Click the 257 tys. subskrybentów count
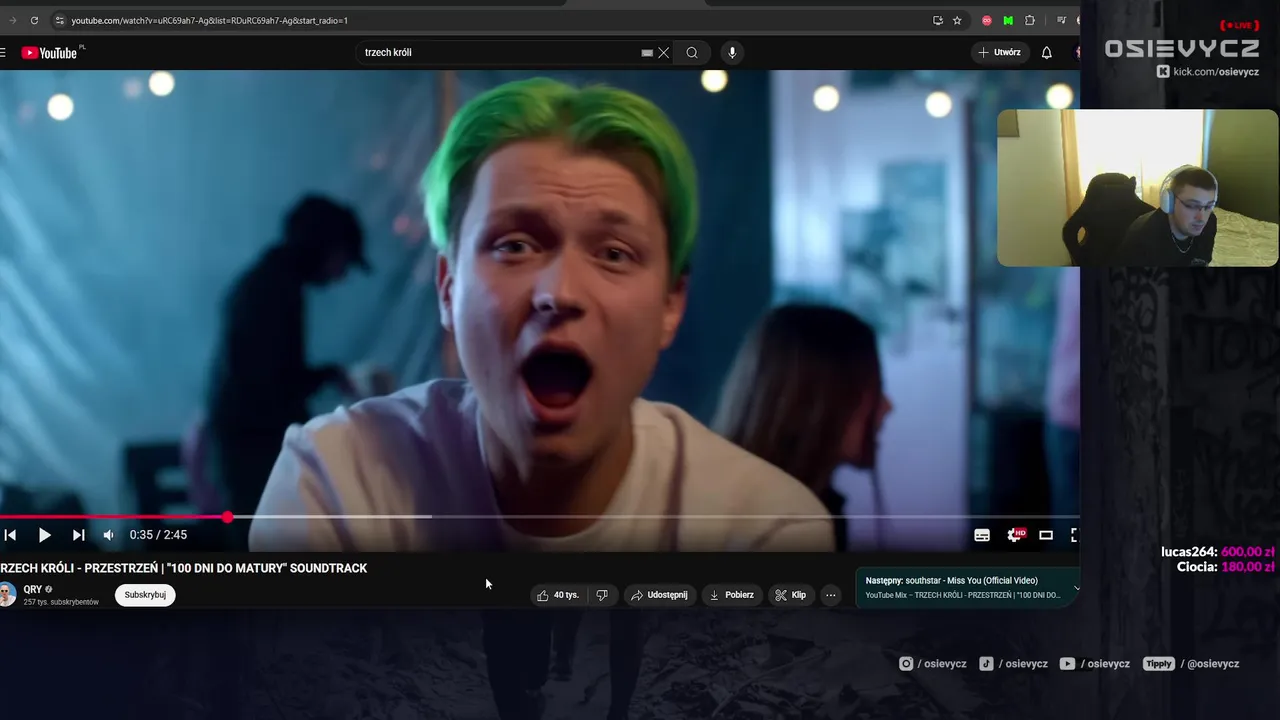The height and width of the screenshot is (720, 1280). point(61,602)
